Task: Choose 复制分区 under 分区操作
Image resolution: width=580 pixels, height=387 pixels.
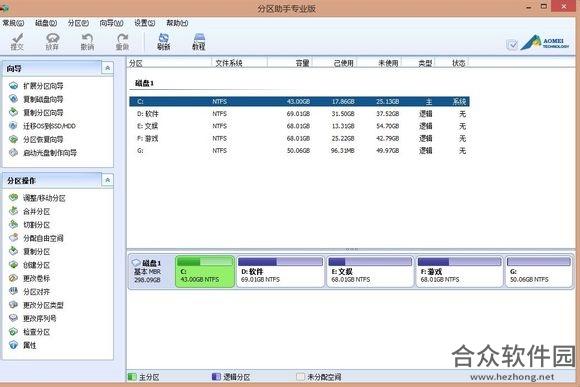Action: (30, 251)
